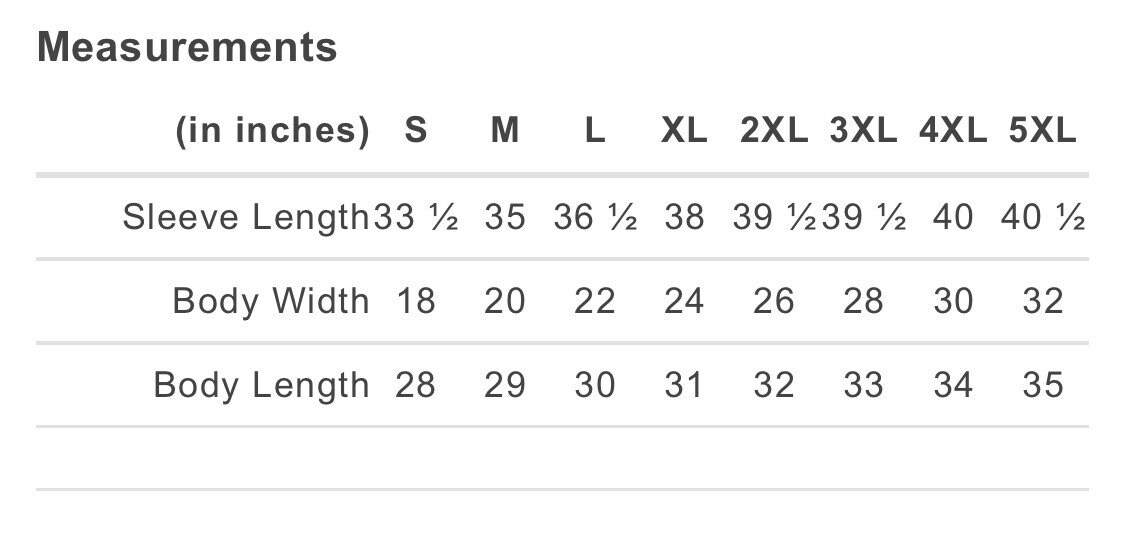The width and height of the screenshot is (1125, 535).
Task: Select the 5XL size column header
Action: point(1042,131)
